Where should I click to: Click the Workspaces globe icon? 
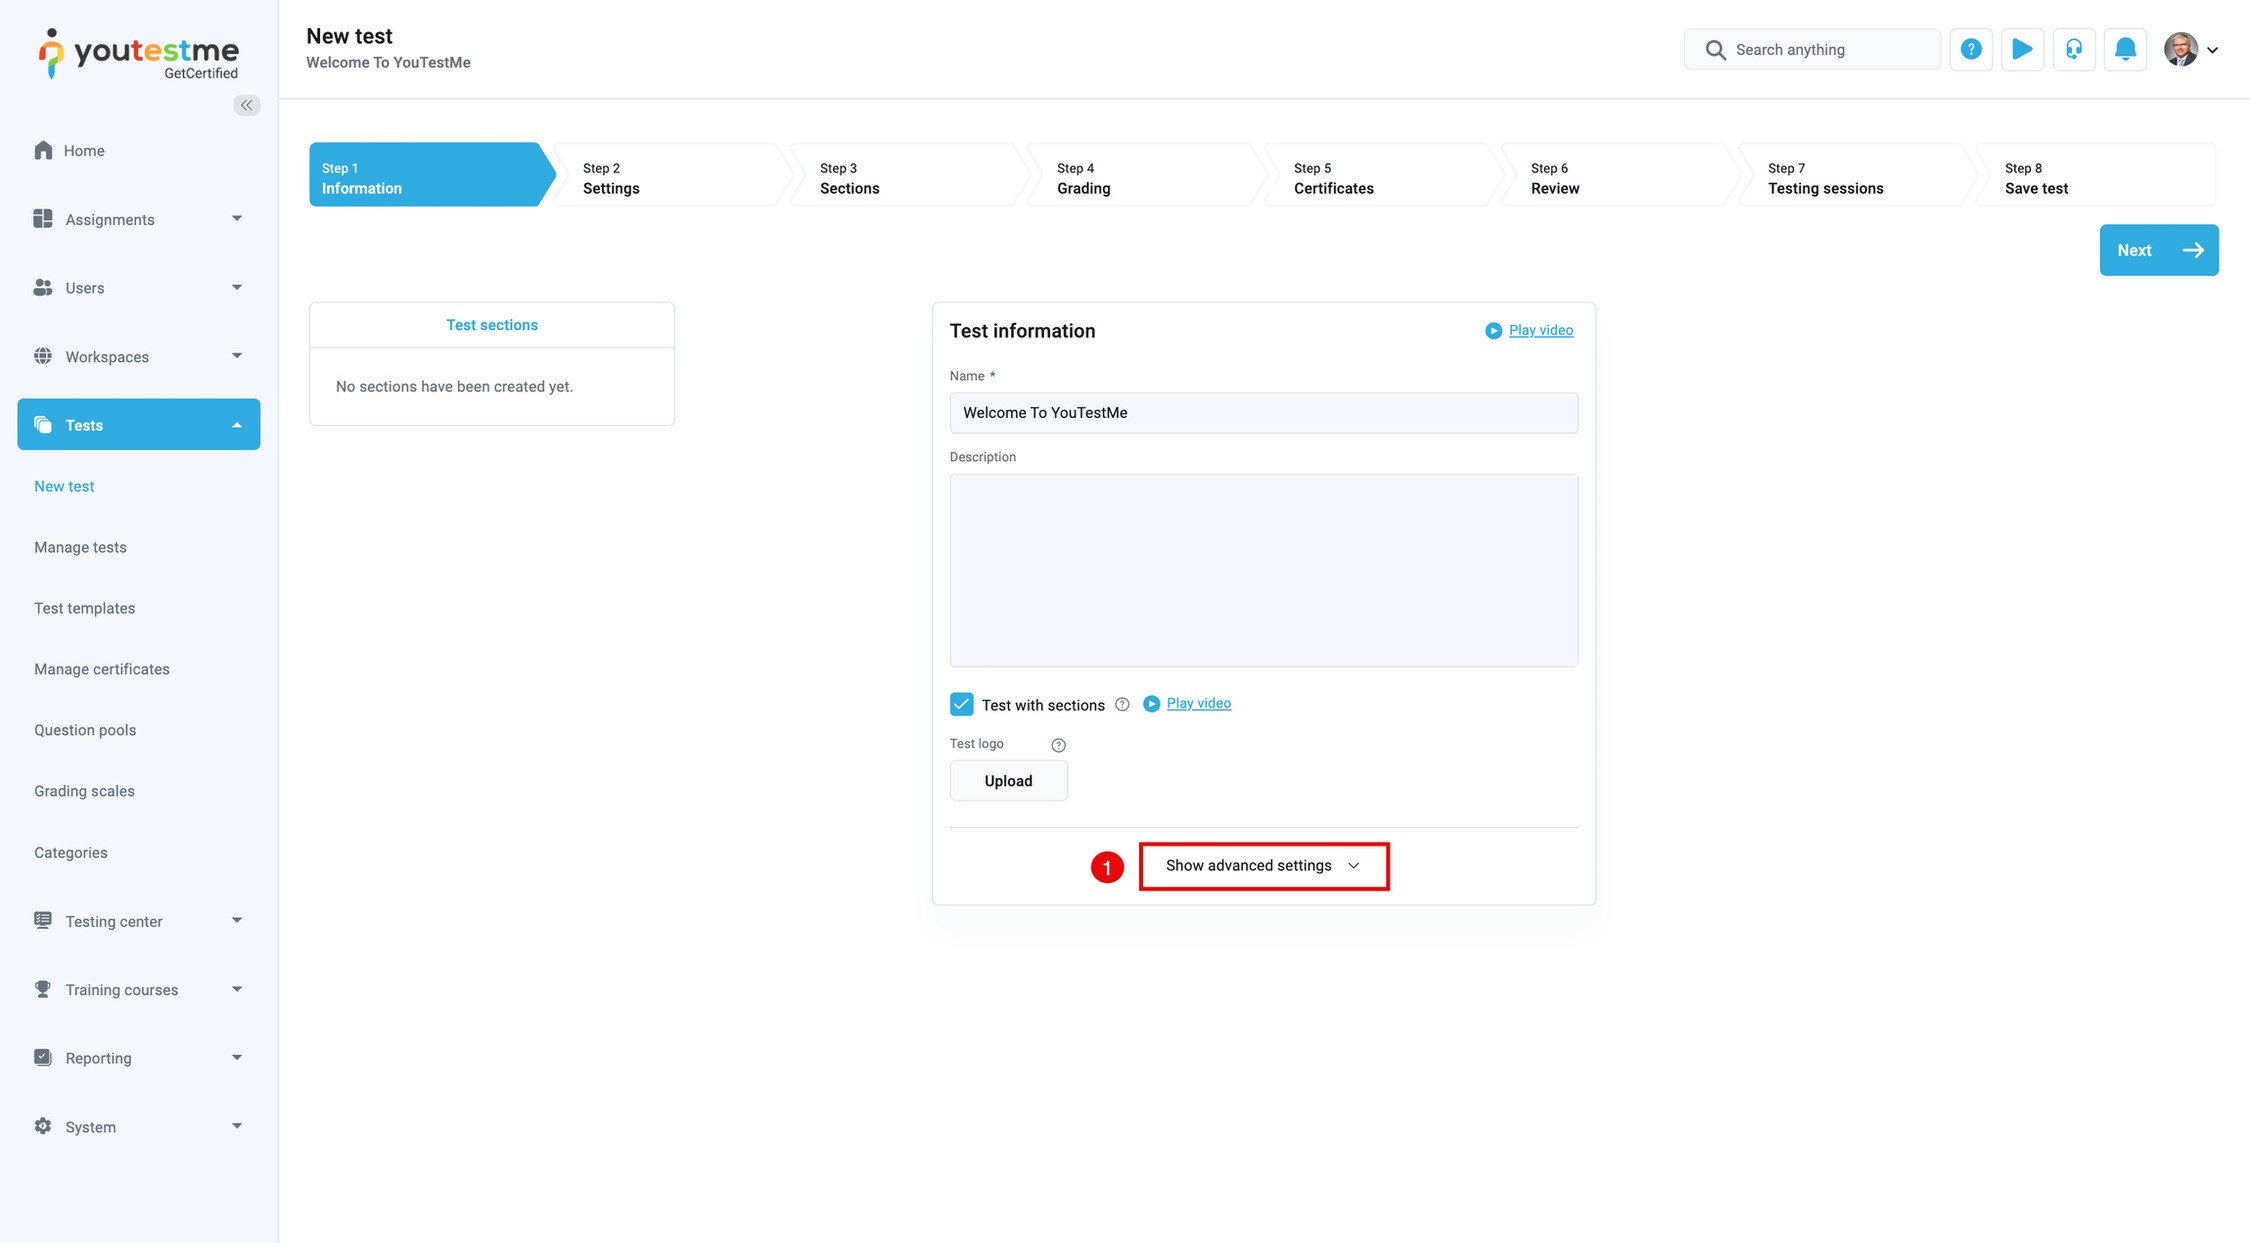pos(43,356)
